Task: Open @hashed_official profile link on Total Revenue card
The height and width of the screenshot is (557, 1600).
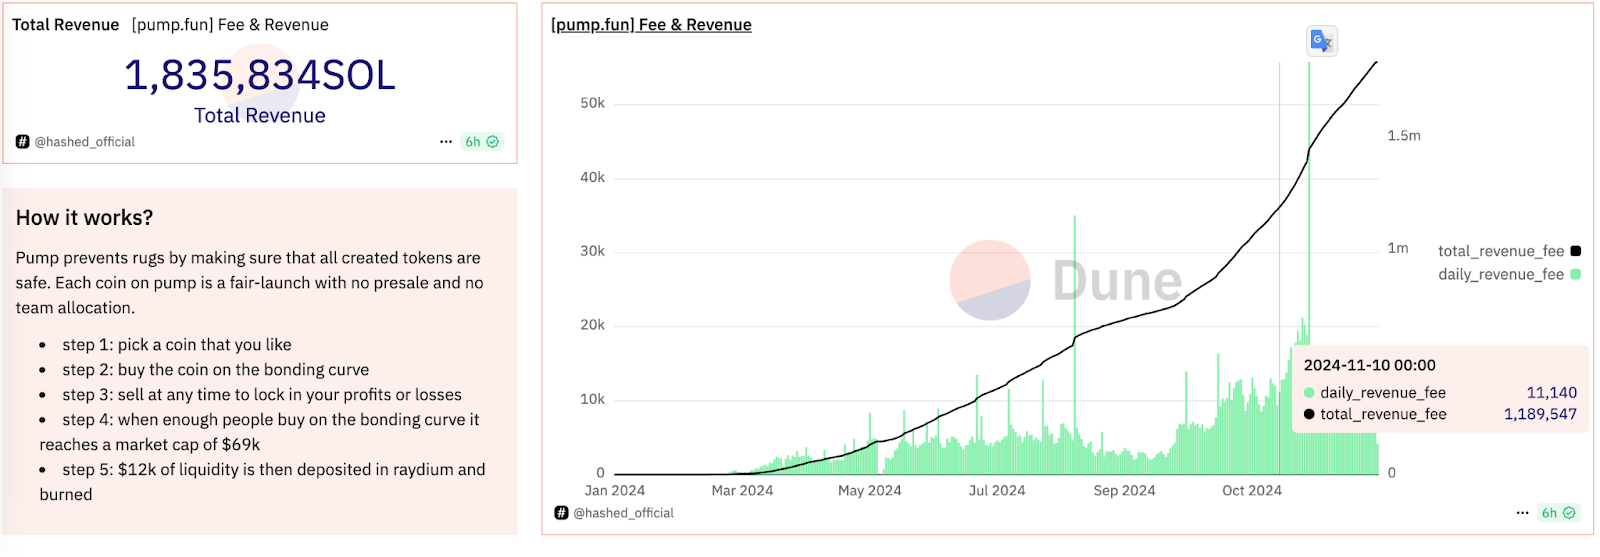Action: 85,142
